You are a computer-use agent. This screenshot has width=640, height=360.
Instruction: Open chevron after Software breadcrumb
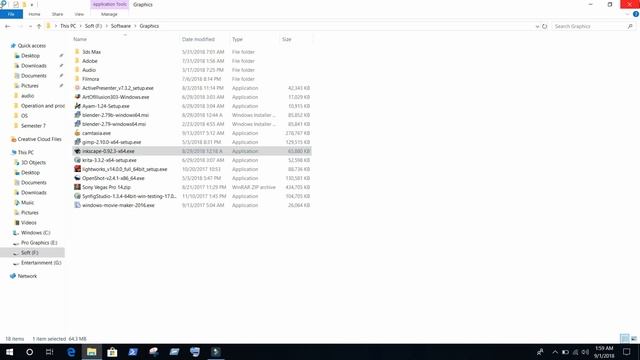point(136,26)
